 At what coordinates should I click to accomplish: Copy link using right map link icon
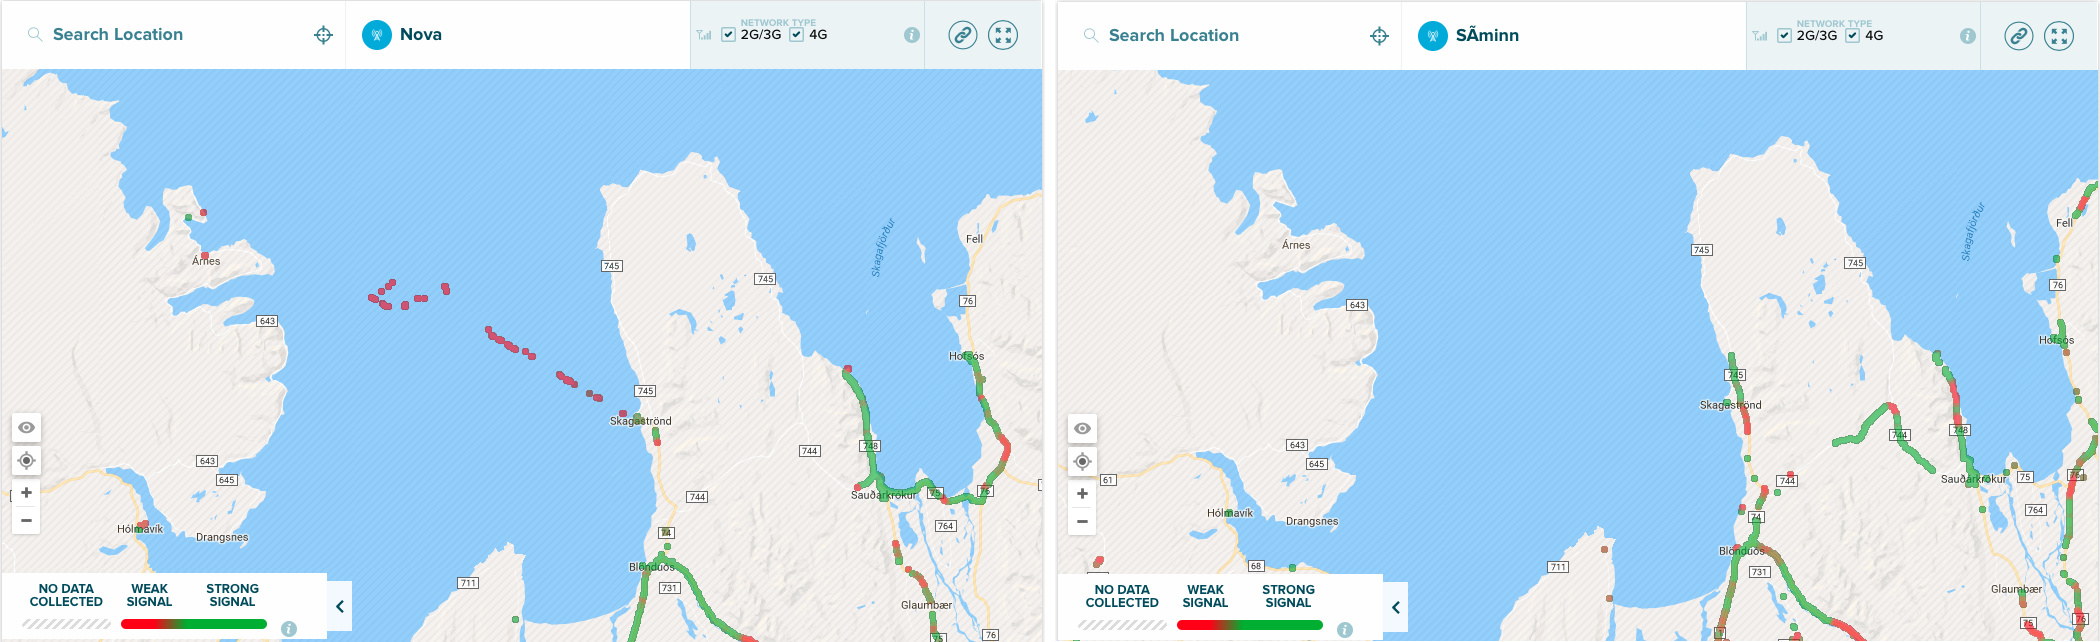pos(2018,36)
